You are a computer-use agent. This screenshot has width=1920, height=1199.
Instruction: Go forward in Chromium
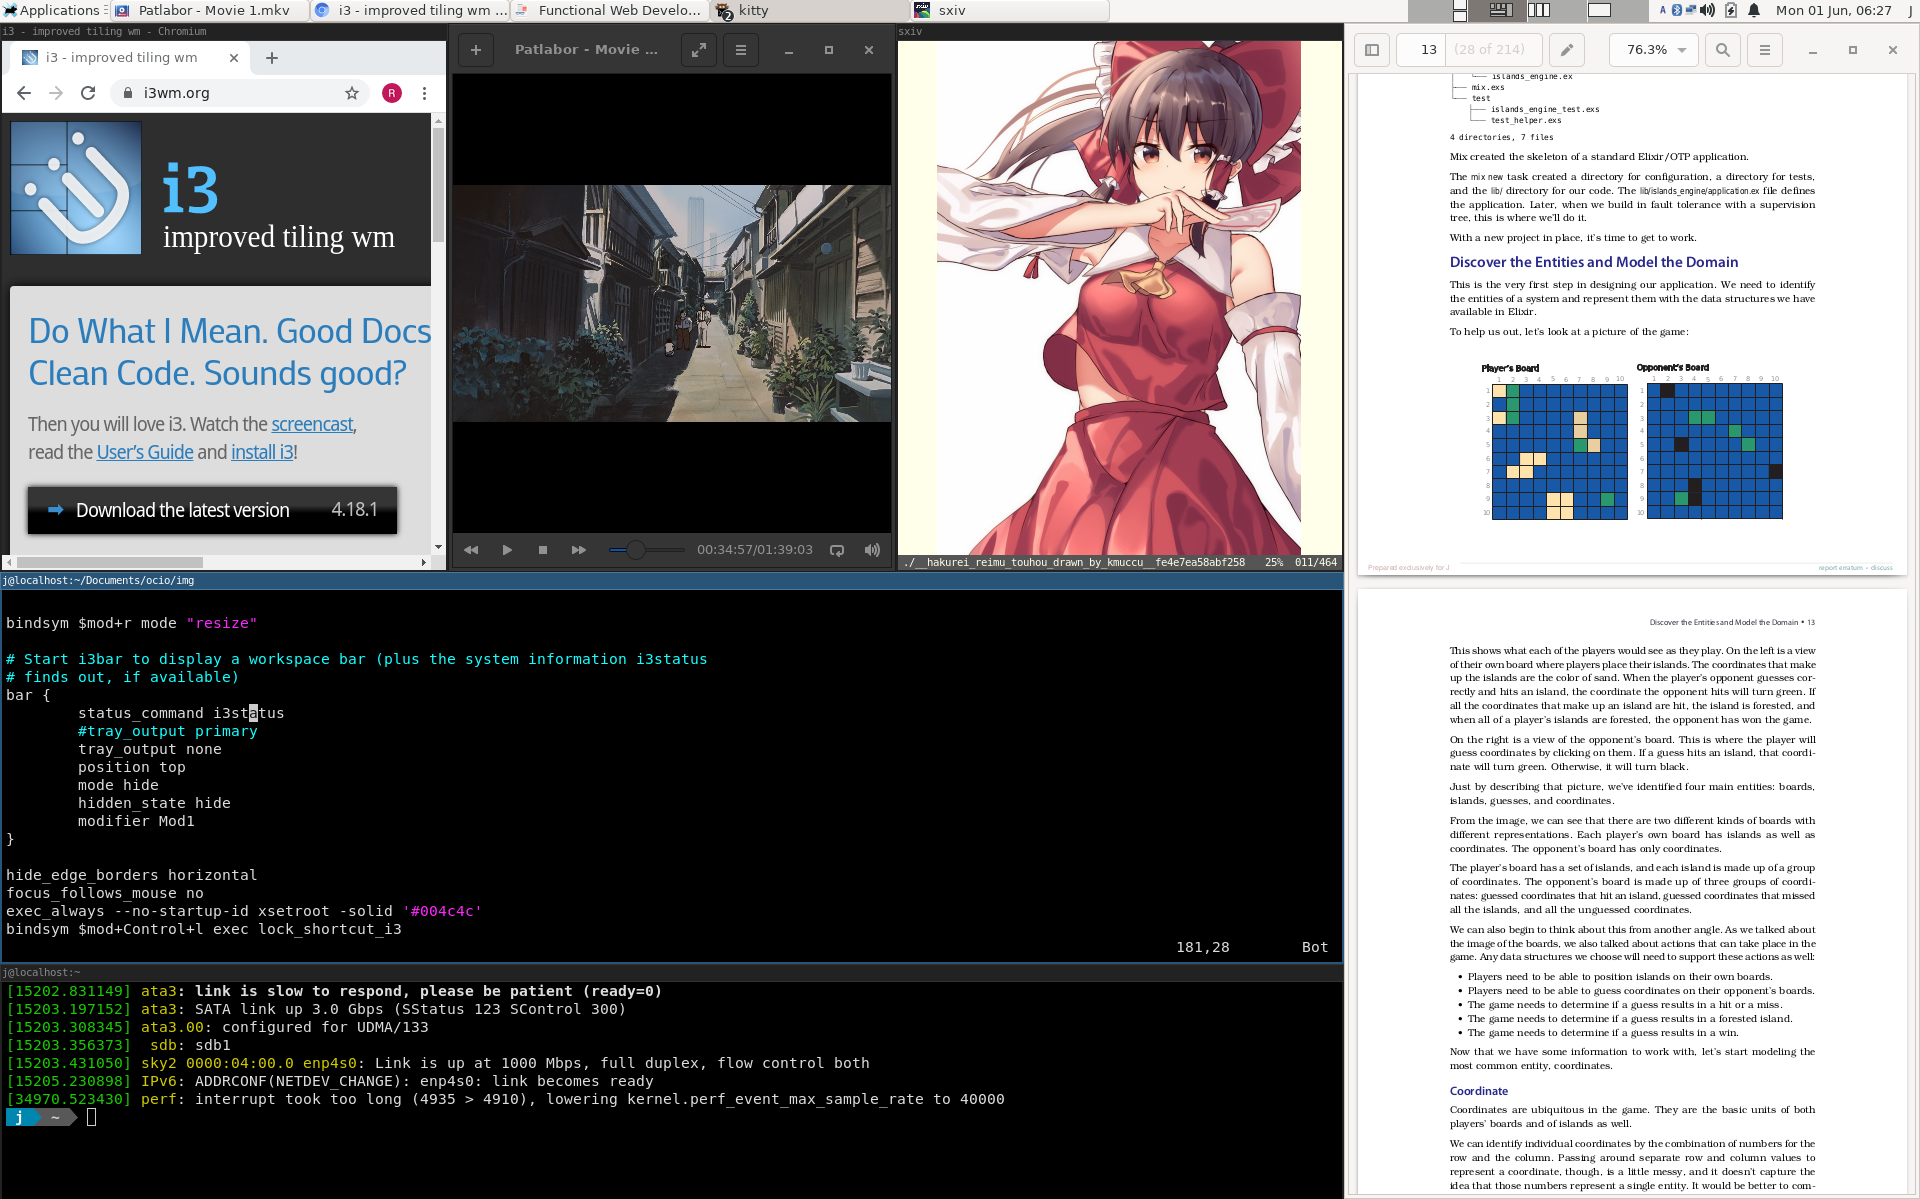[56, 93]
